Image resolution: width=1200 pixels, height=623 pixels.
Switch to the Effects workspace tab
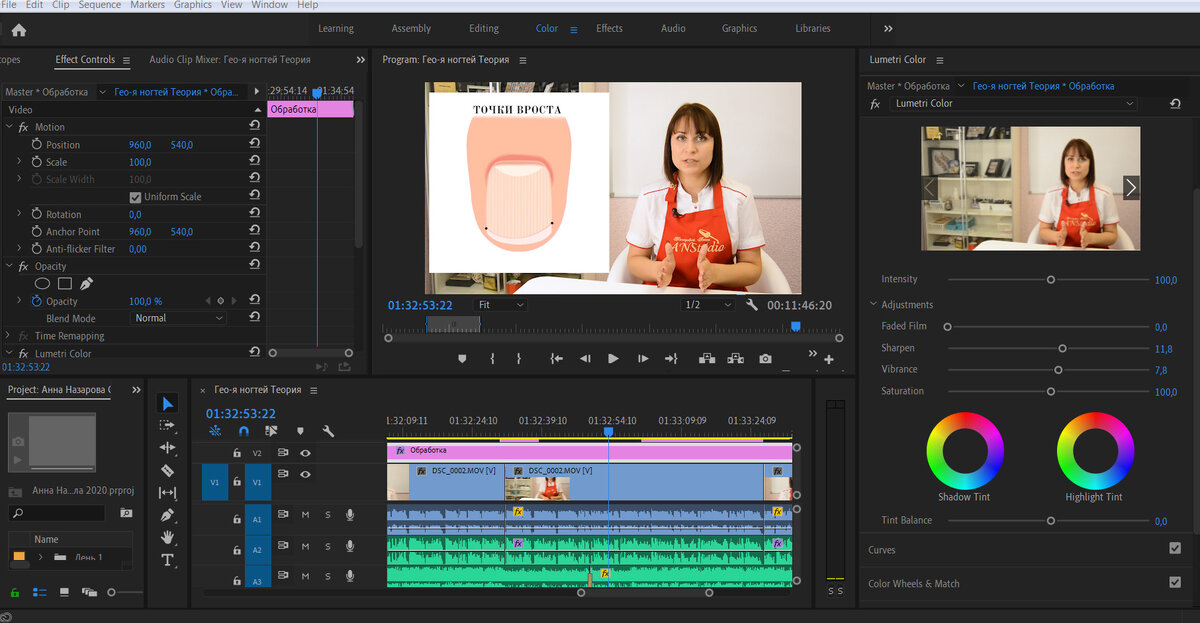coord(609,29)
